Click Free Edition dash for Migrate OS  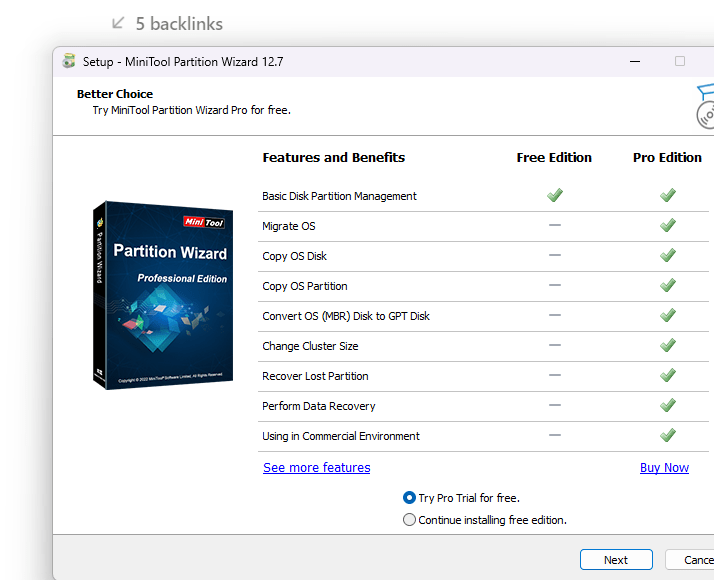point(555,225)
